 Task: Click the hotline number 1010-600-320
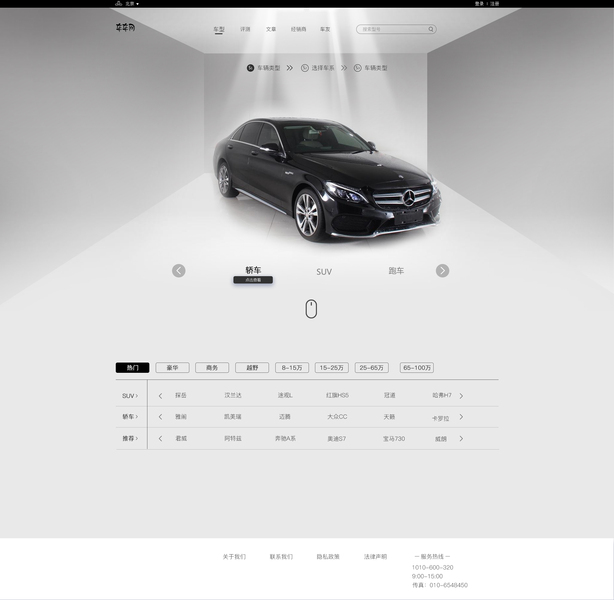point(432,567)
